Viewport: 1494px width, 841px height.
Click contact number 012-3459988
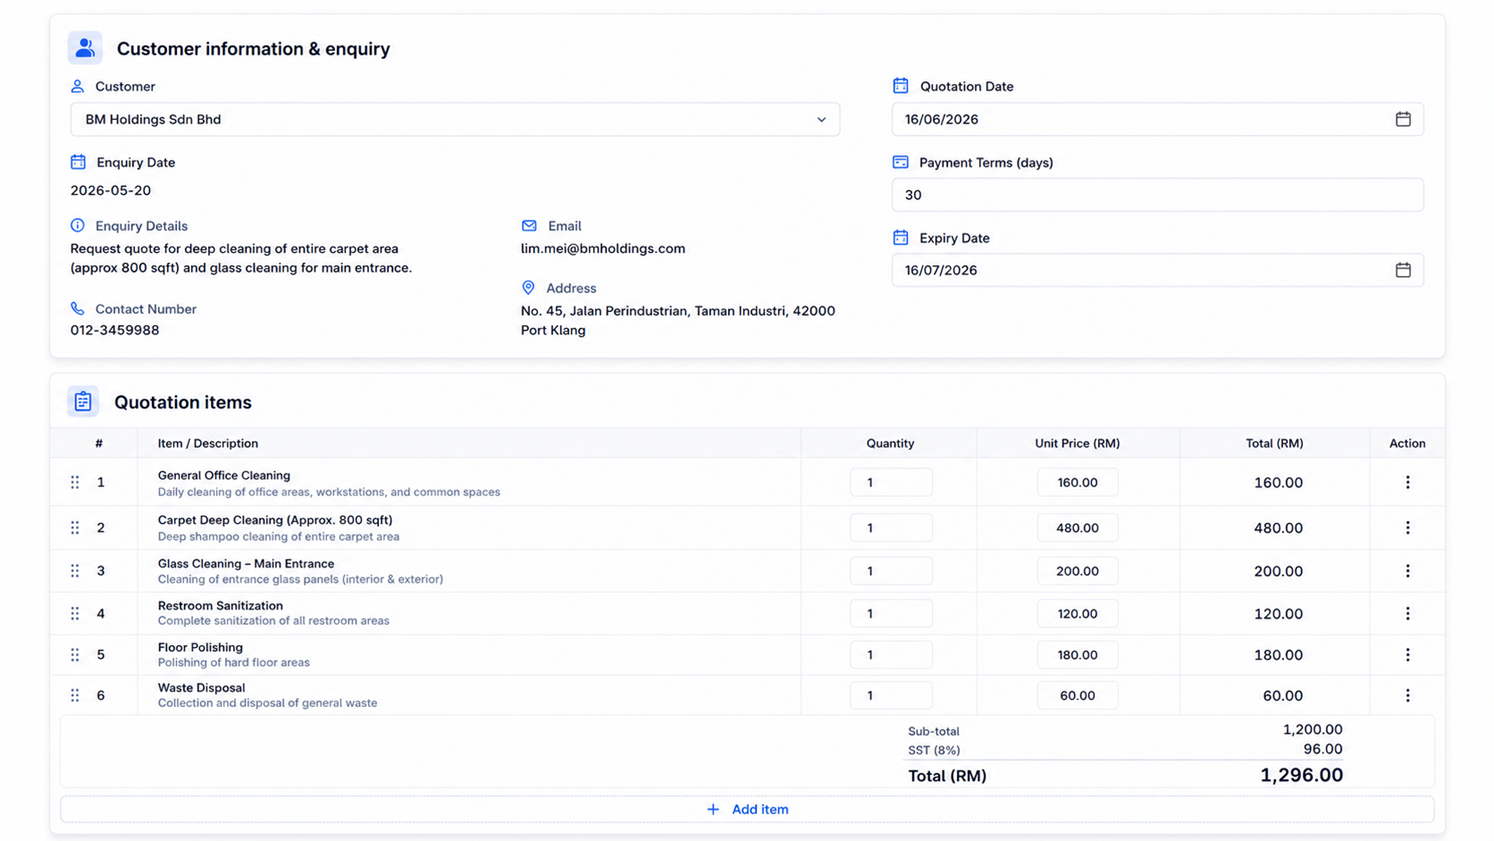(x=115, y=330)
